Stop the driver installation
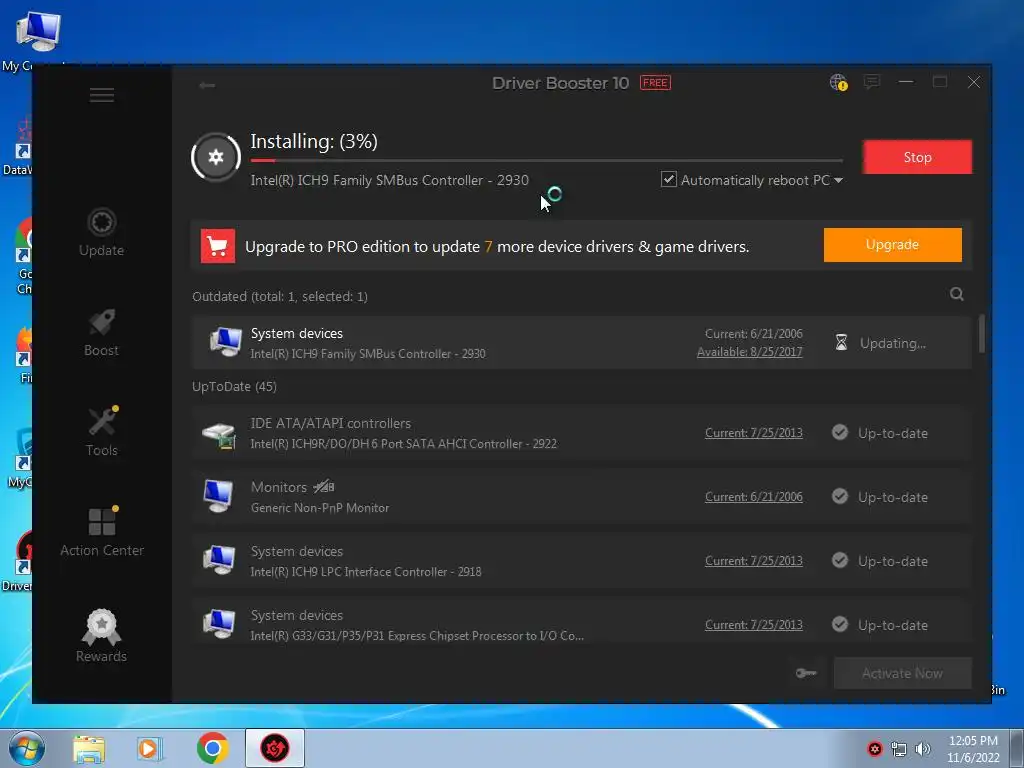1024x768 pixels. [x=918, y=157]
